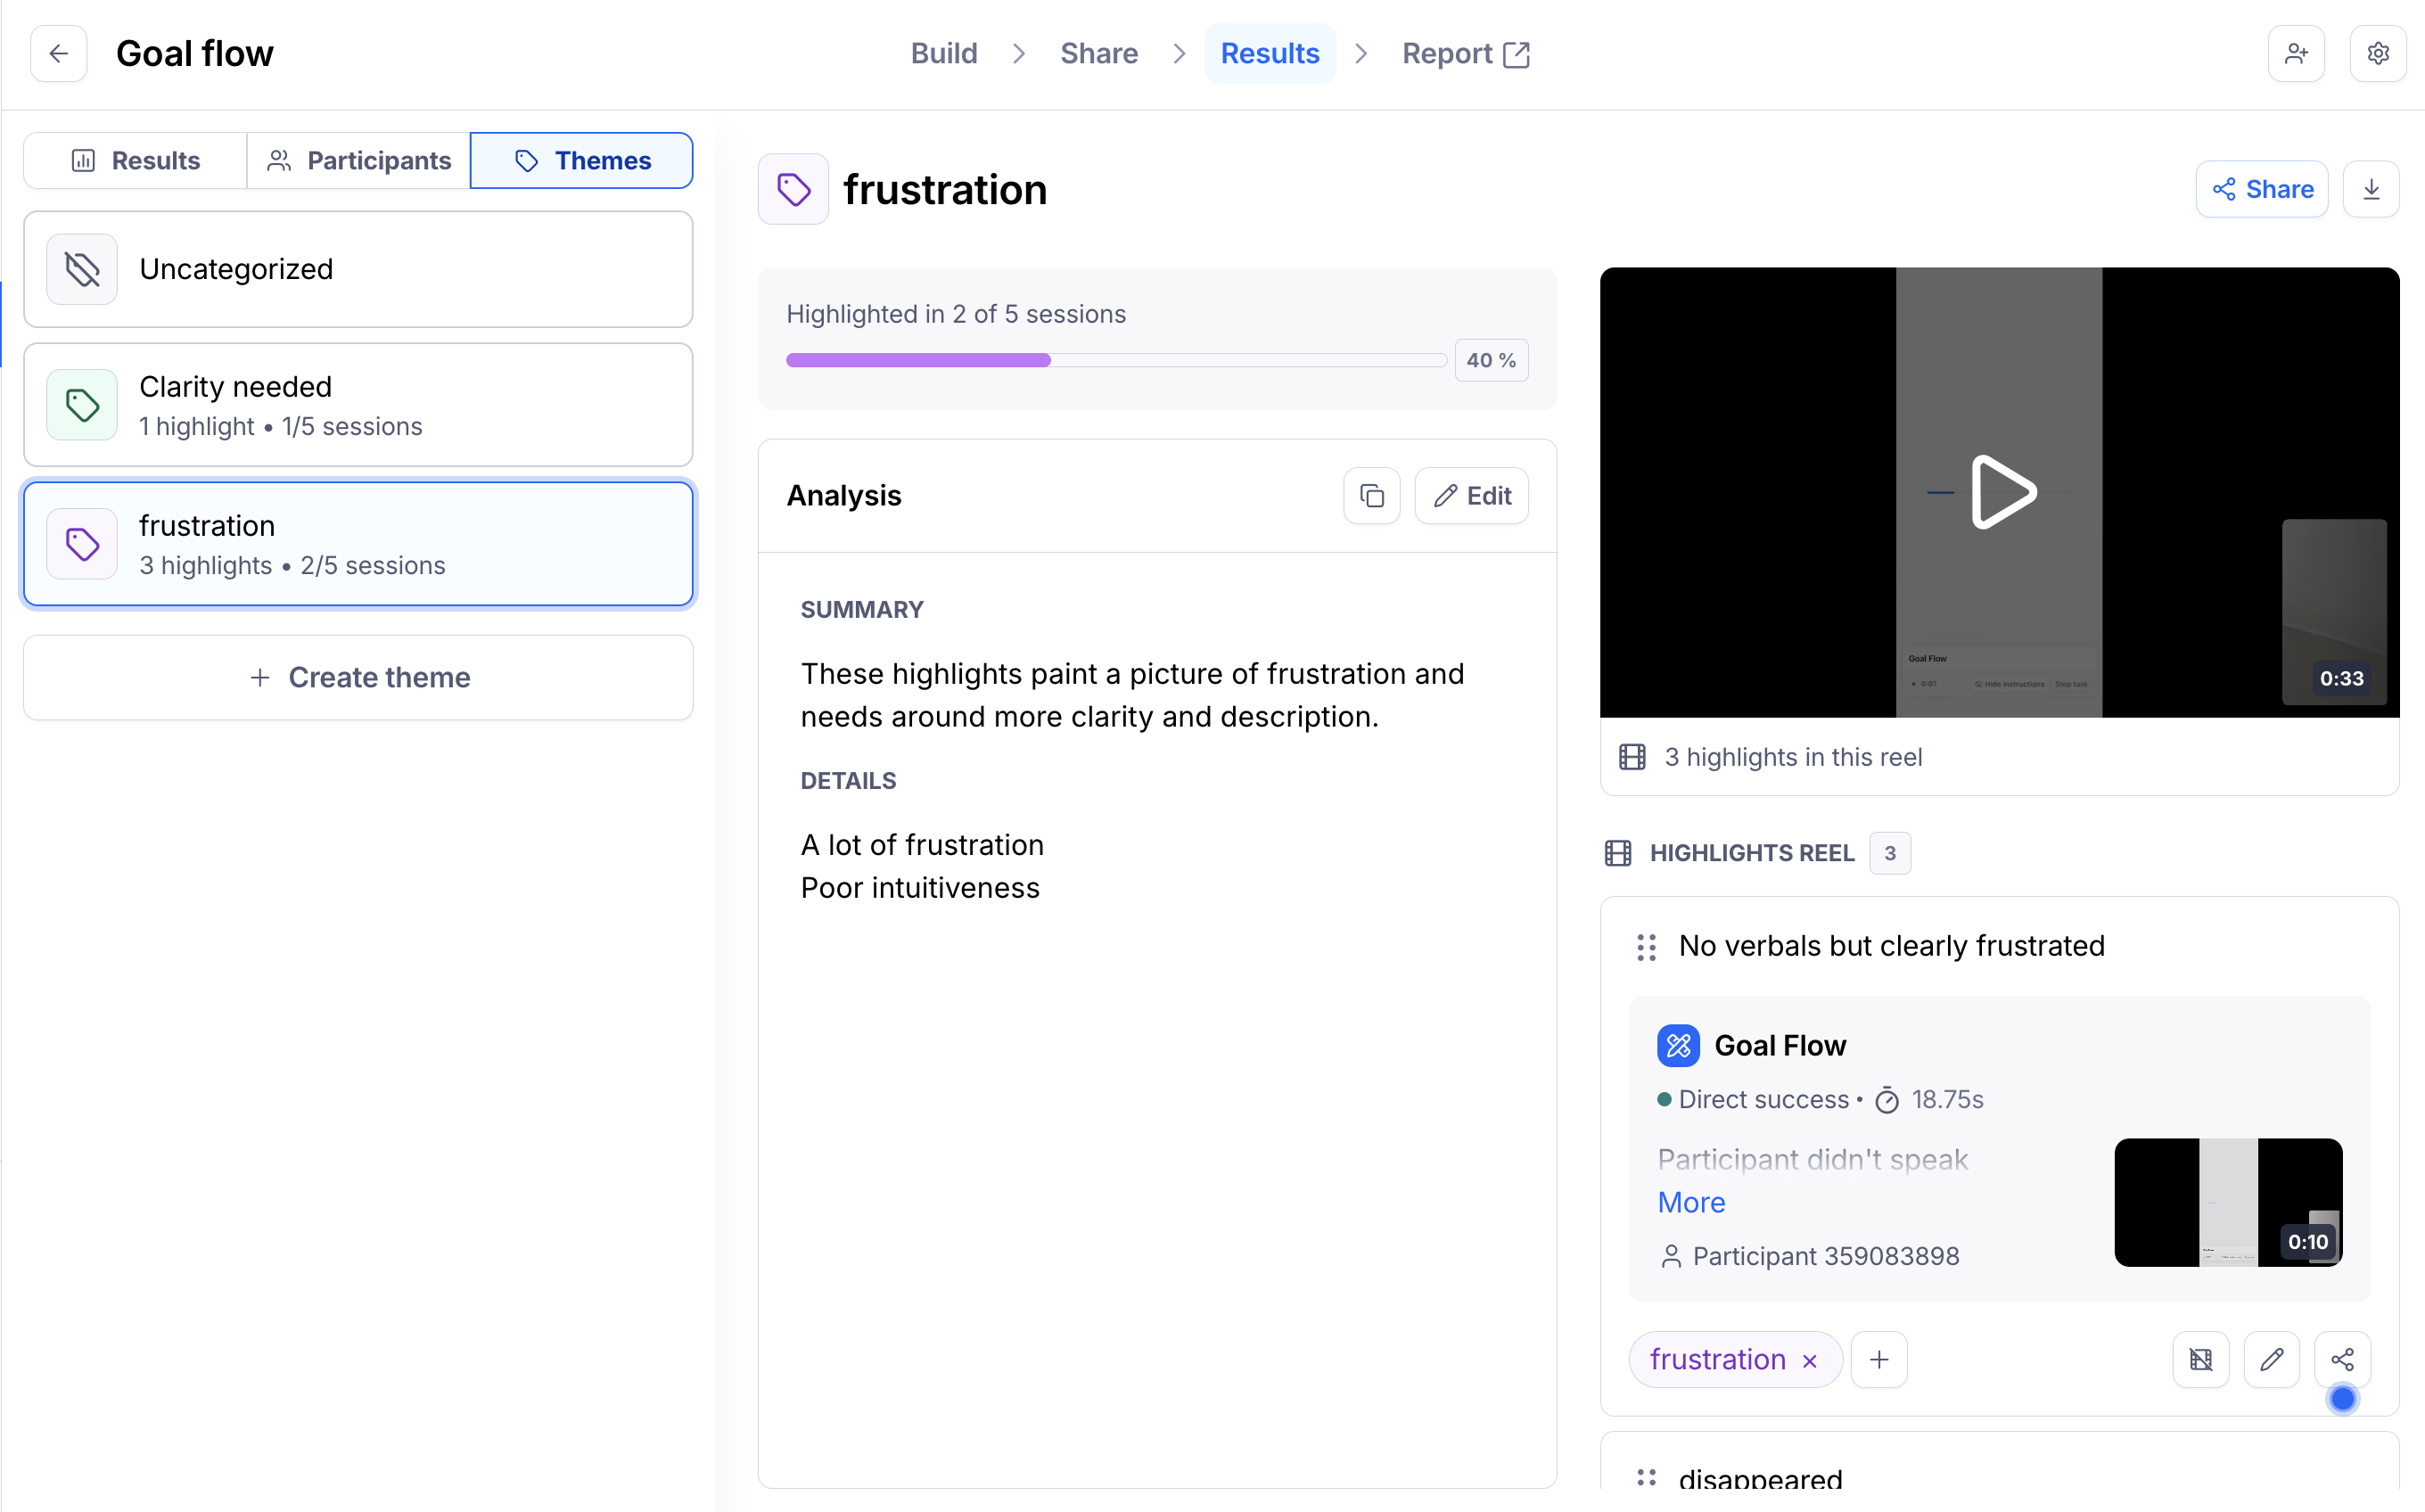Expand transcript with More link
The height and width of the screenshot is (1512, 2425).
pyautogui.click(x=1690, y=1202)
